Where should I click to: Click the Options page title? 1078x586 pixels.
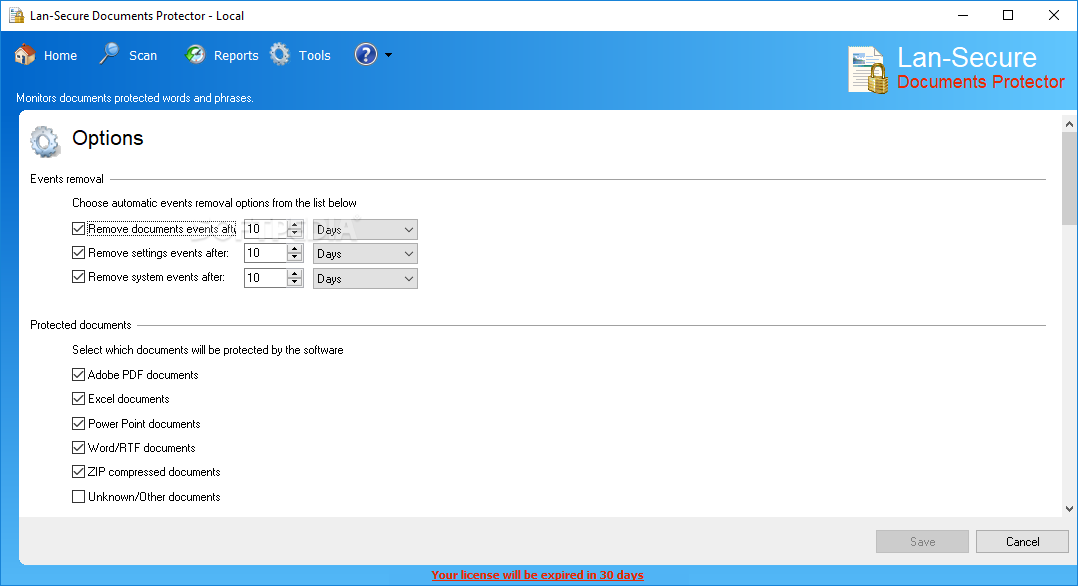(108, 138)
